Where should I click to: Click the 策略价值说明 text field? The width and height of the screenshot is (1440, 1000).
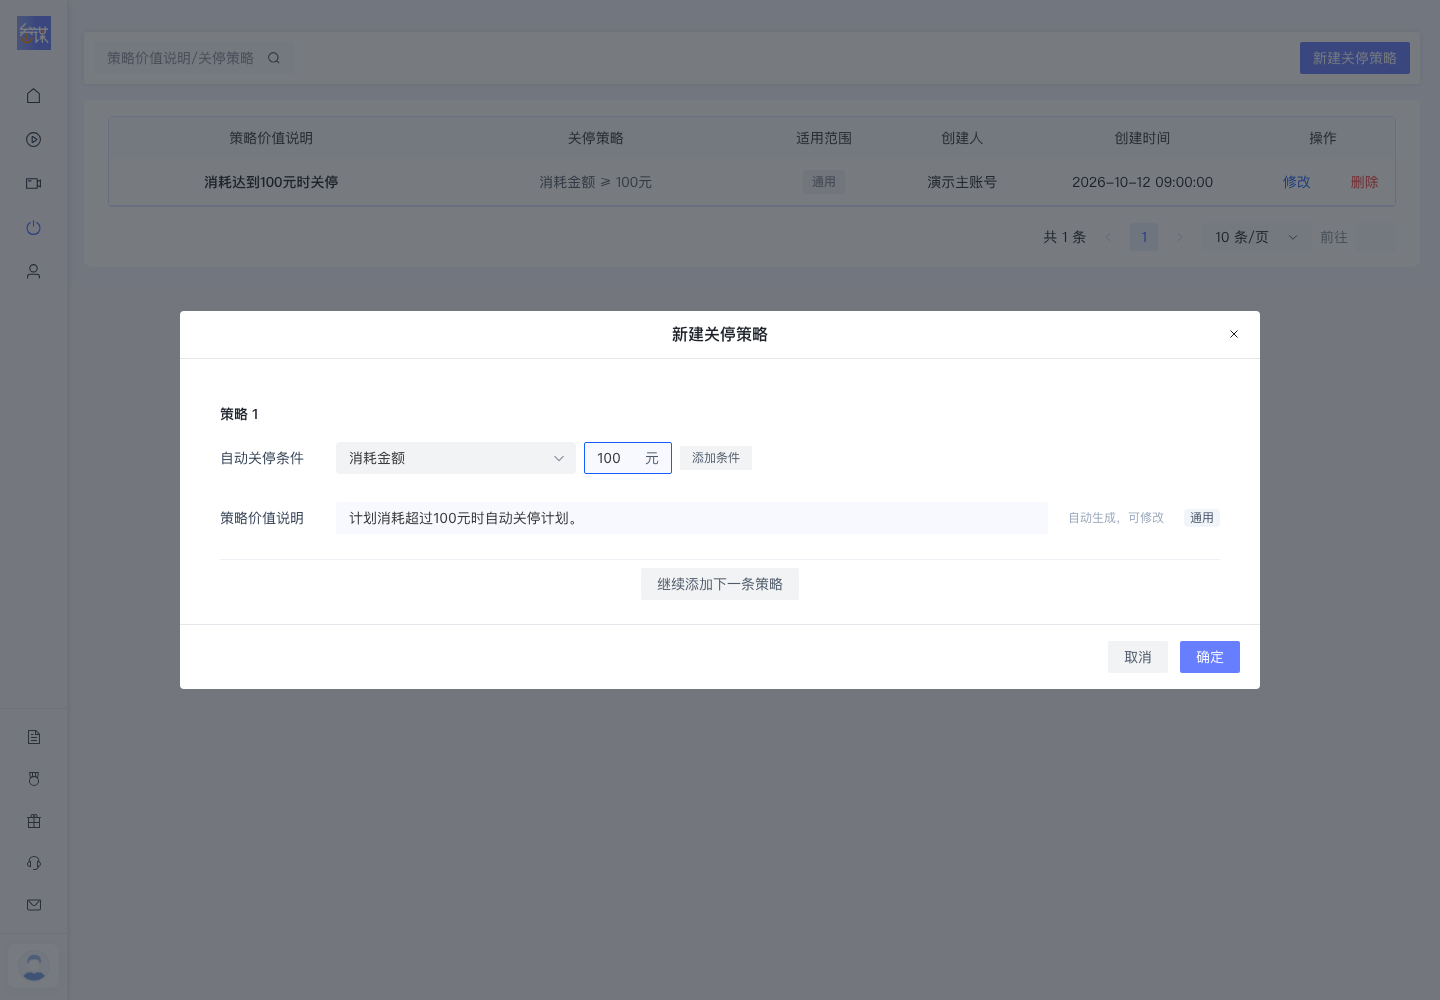(x=692, y=518)
